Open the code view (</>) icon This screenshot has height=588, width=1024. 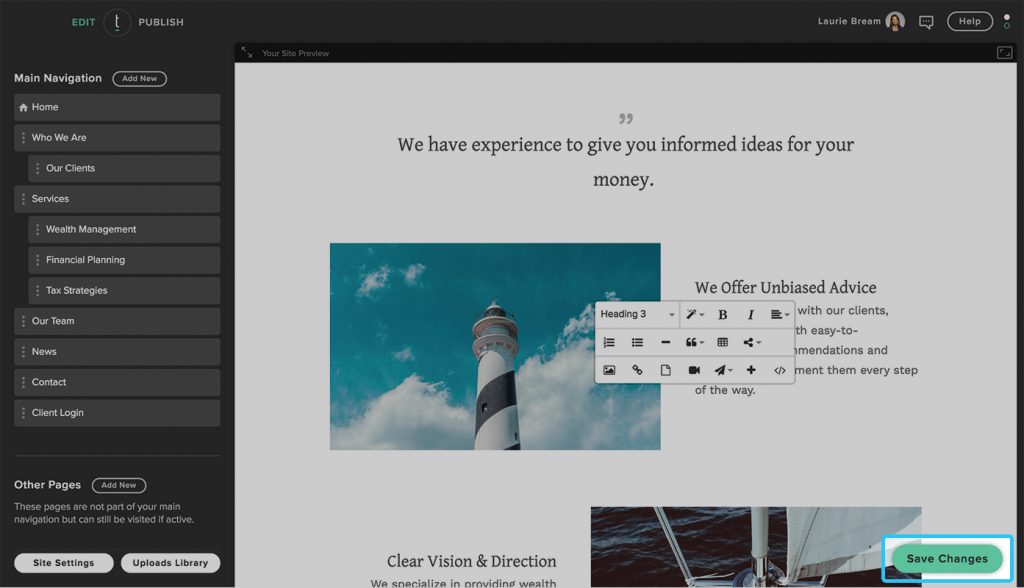779,370
